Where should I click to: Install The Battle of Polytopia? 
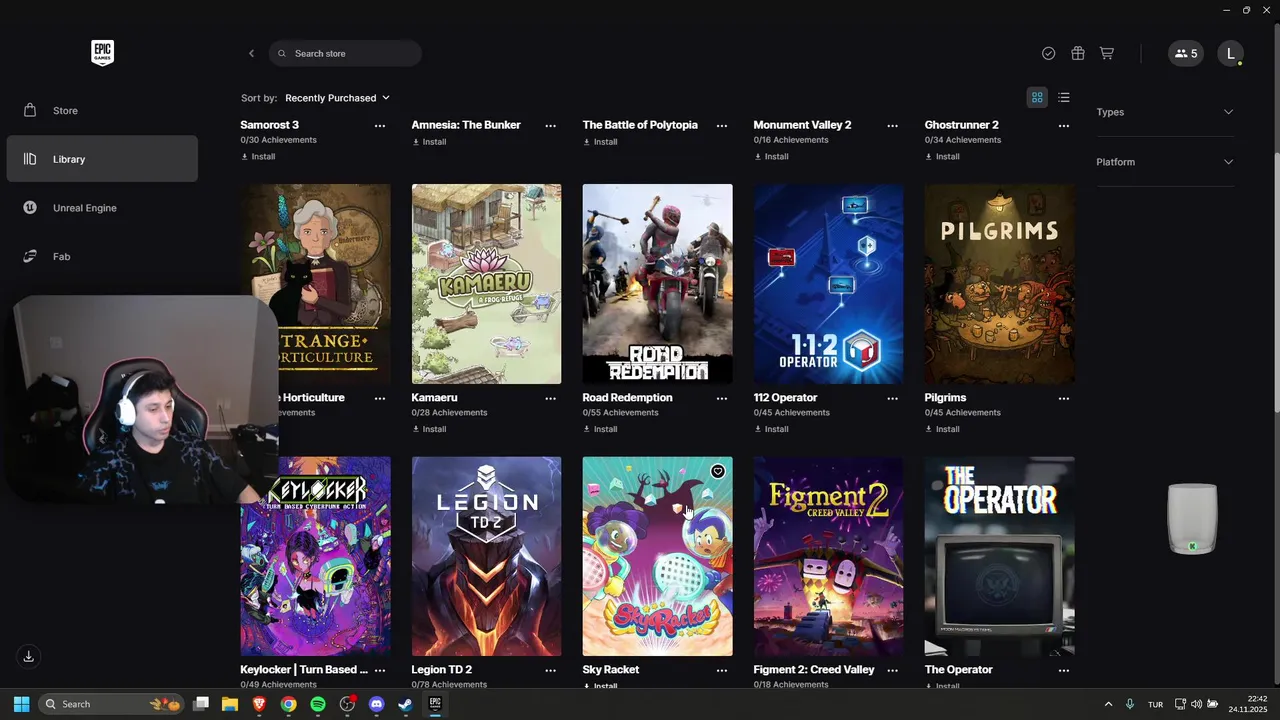click(600, 142)
